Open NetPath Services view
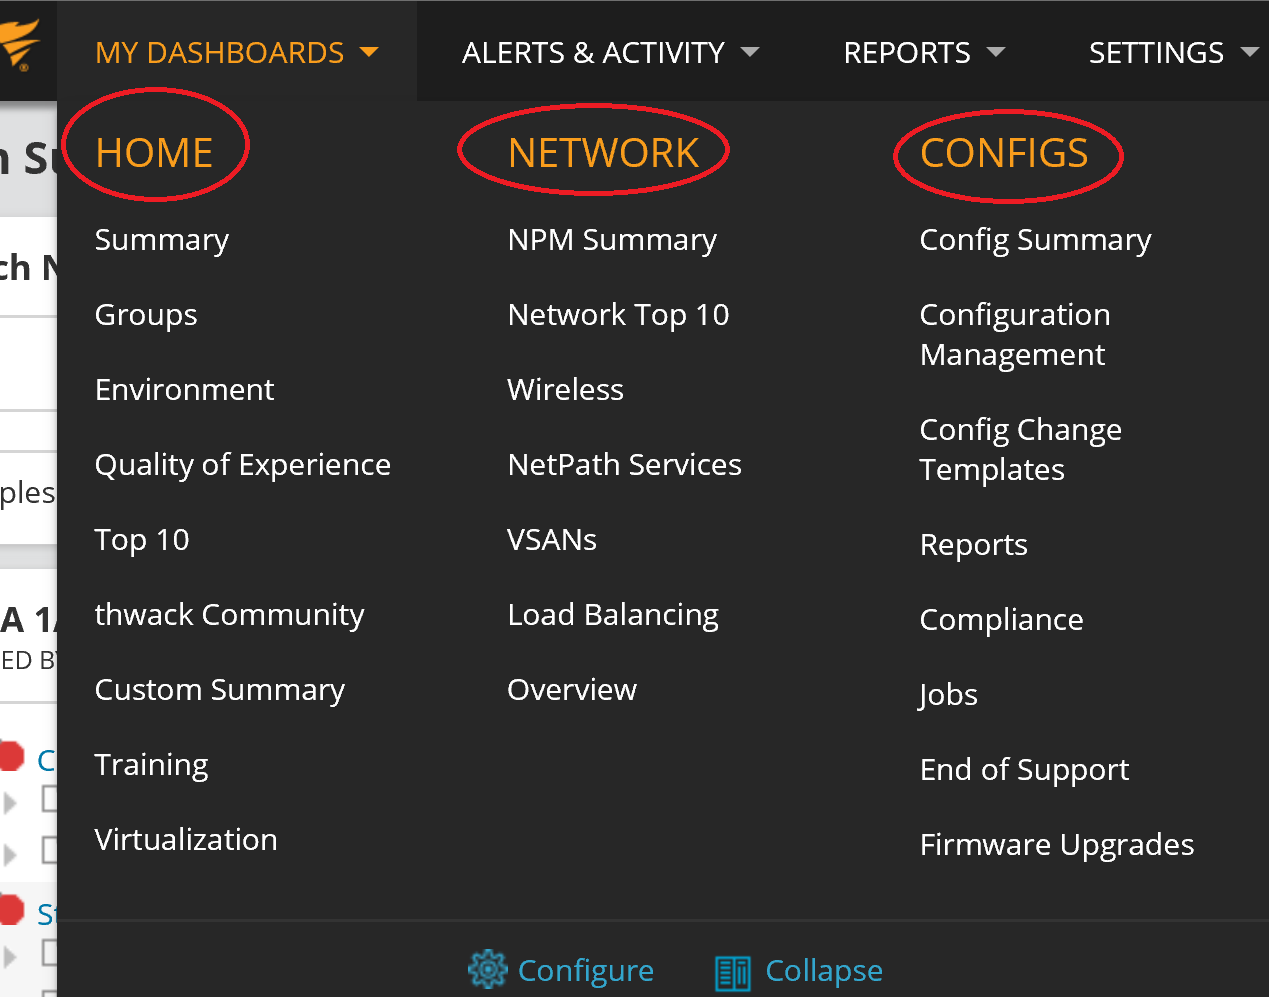The image size is (1269, 997). 625,464
